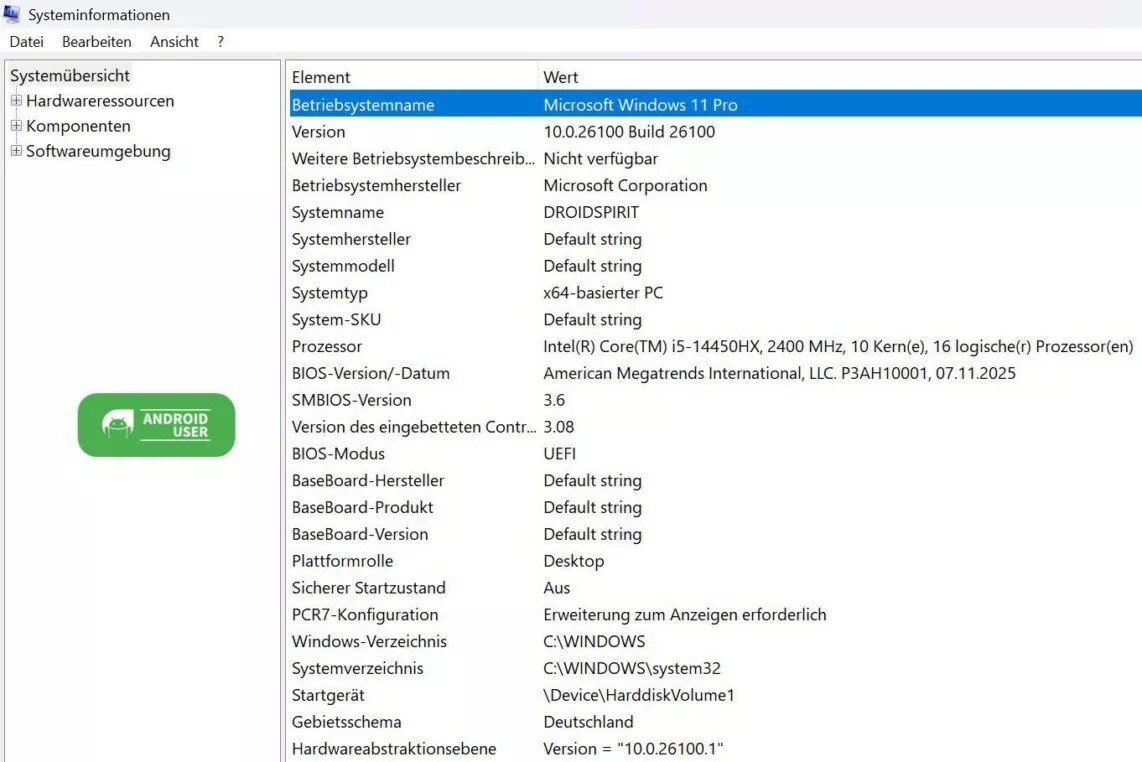Open the Ansicht menu

pos(174,42)
